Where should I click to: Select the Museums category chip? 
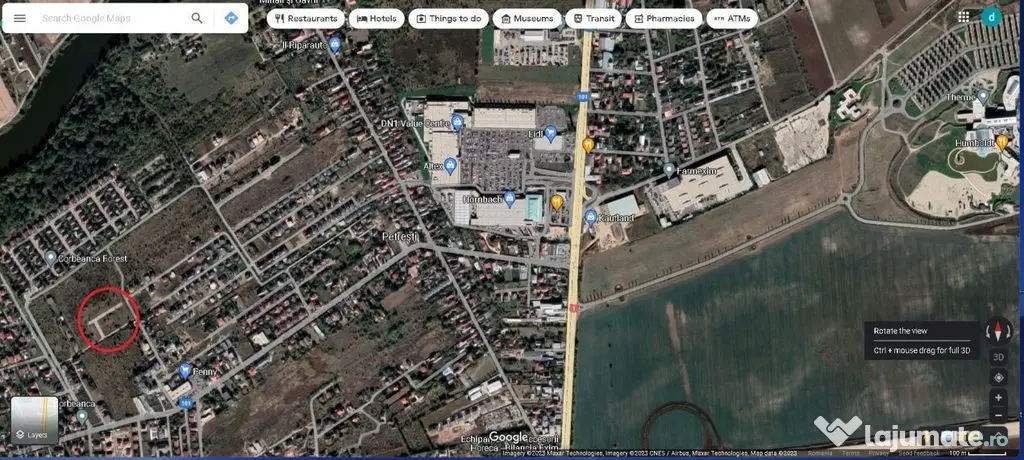[x=527, y=18]
